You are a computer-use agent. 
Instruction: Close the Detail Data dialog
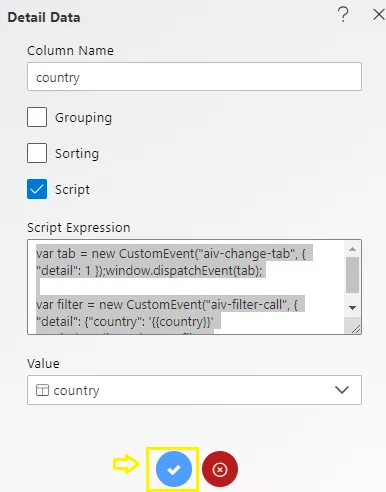(x=379, y=15)
